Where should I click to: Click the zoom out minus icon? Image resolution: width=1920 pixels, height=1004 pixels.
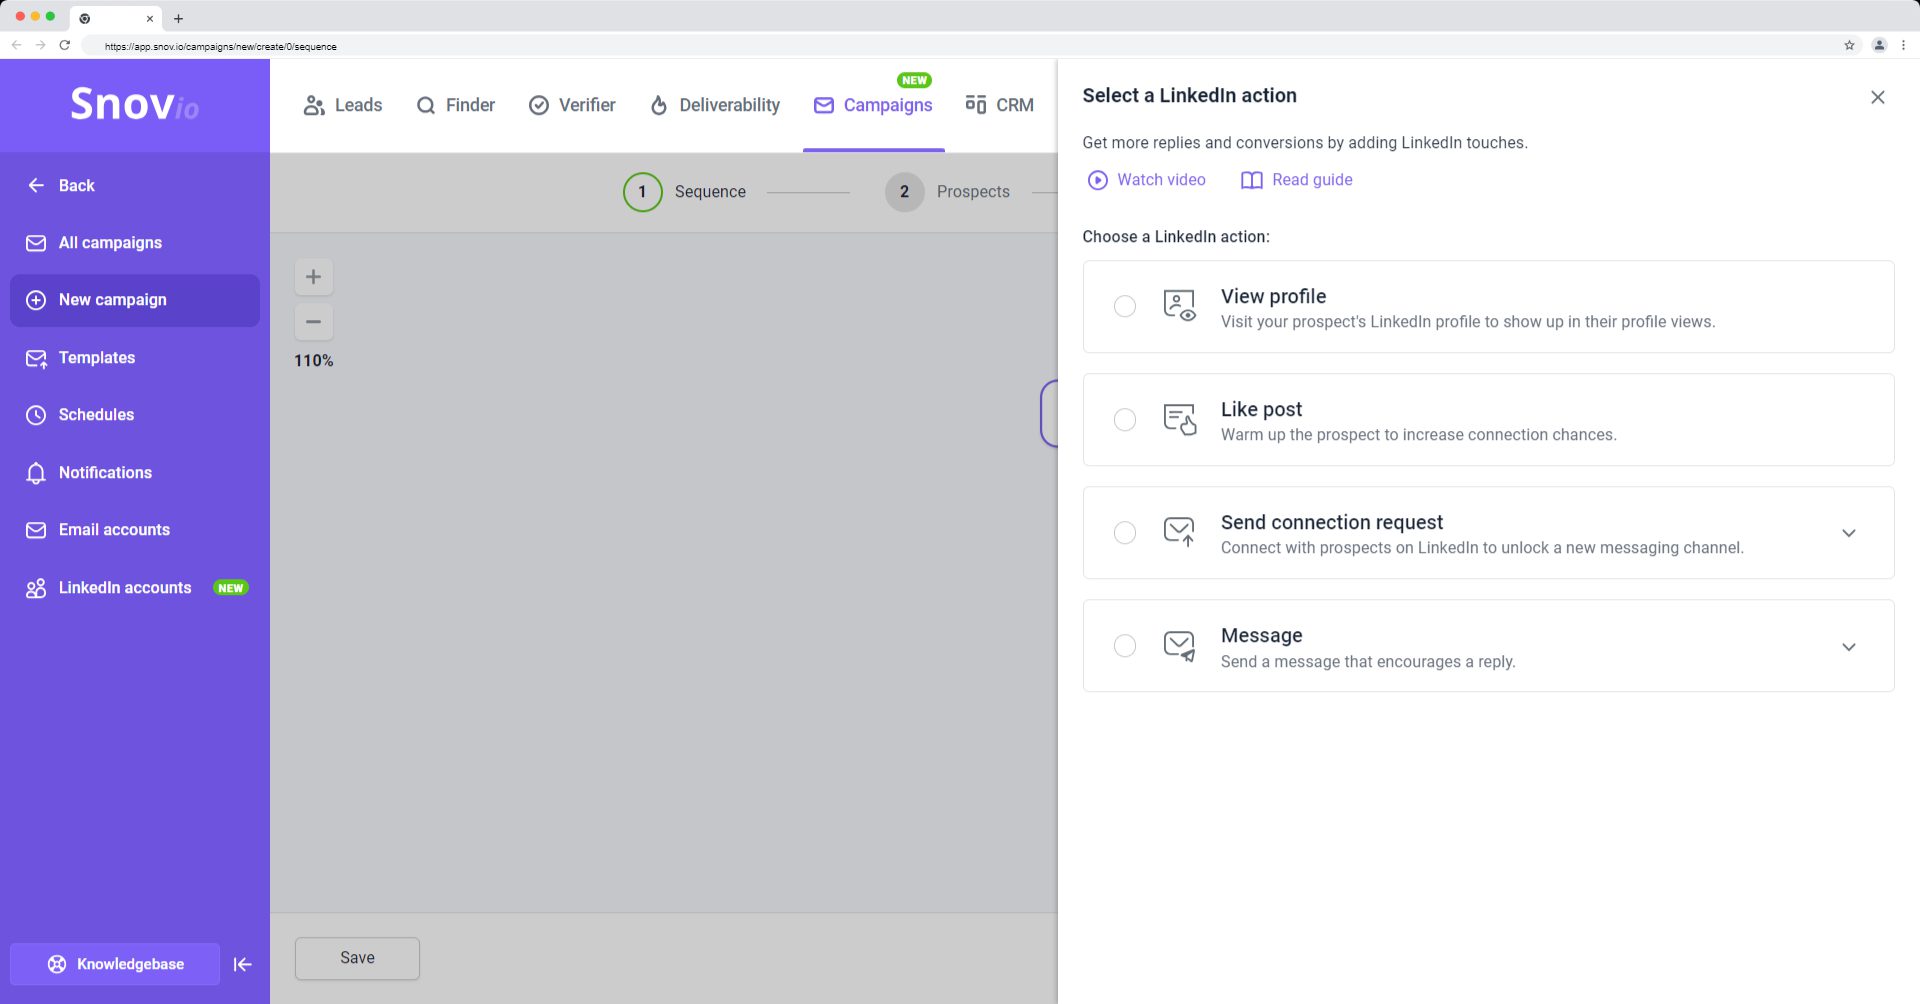click(x=313, y=322)
